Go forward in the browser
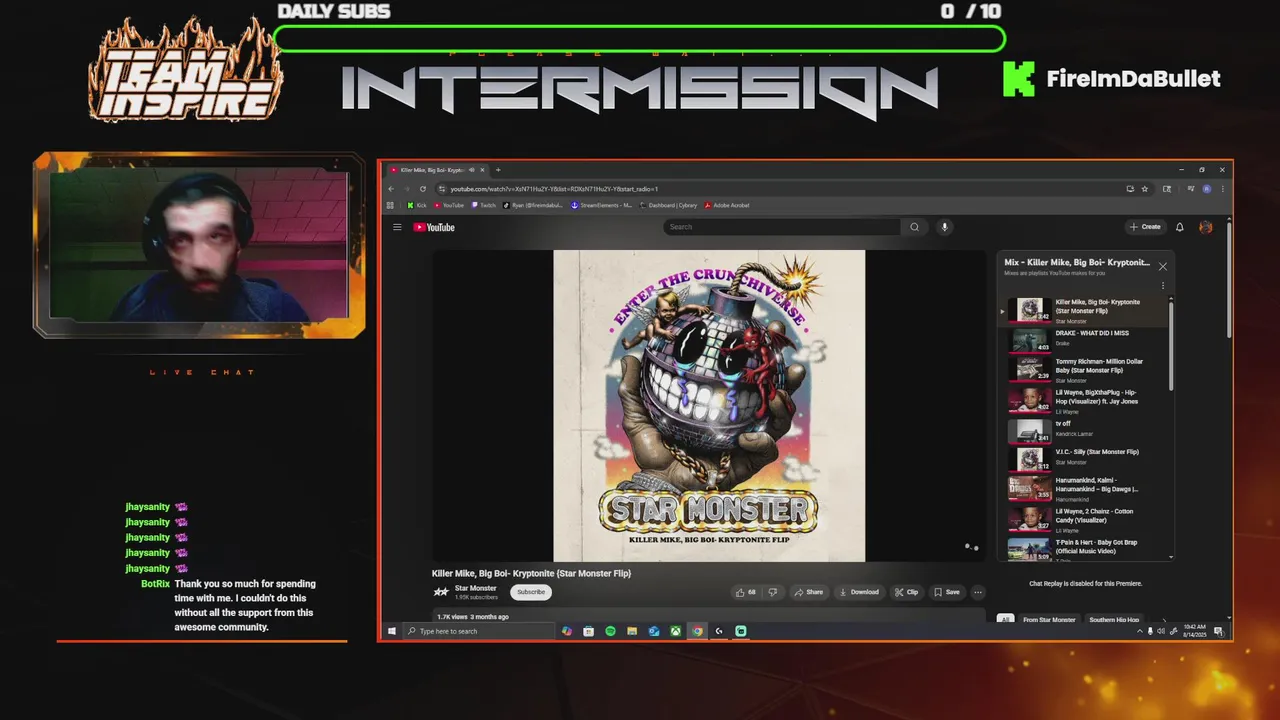This screenshot has height=720, width=1280. [x=406, y=188]
